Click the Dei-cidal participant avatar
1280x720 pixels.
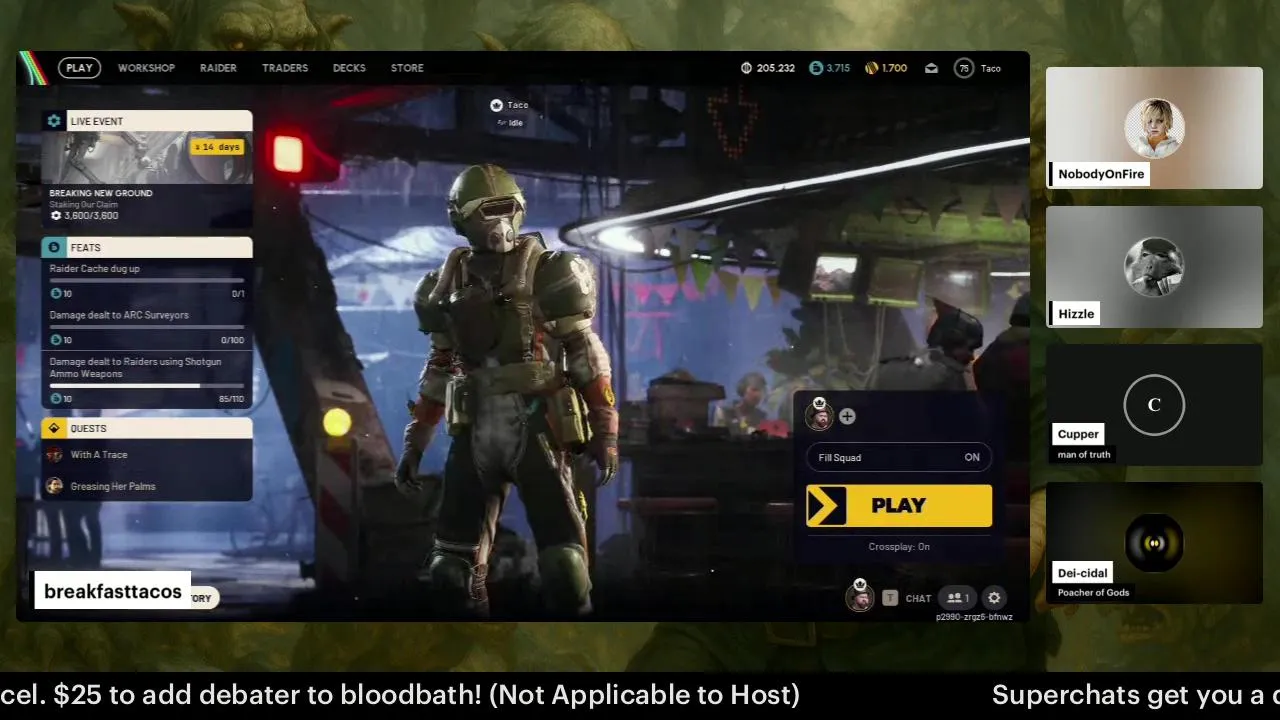1154,543
